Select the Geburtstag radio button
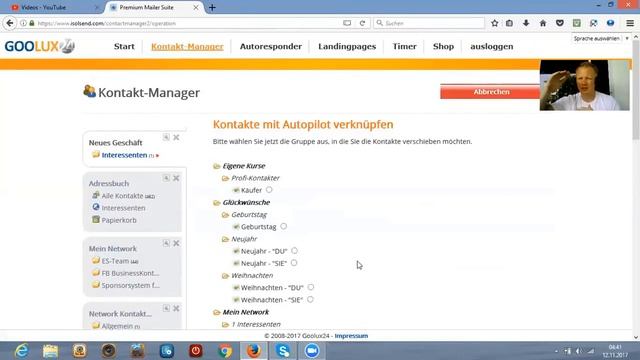The image size is (640, 360). click(x=284, y=226)
